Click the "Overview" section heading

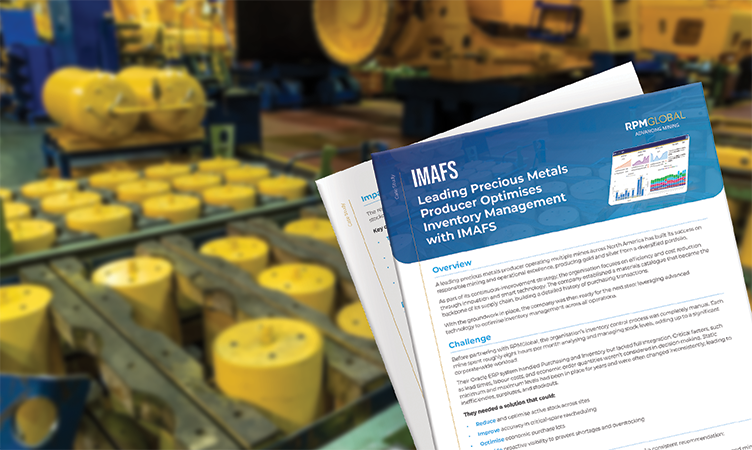click(x=452, y=266)
